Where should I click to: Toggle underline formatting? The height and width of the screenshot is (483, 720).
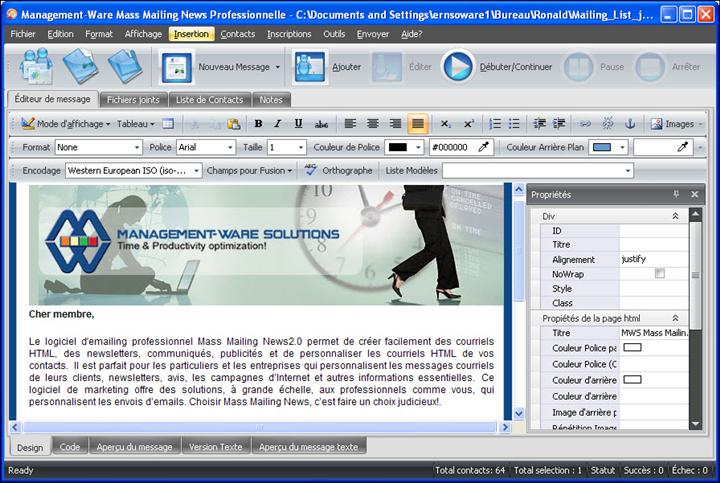298,124
